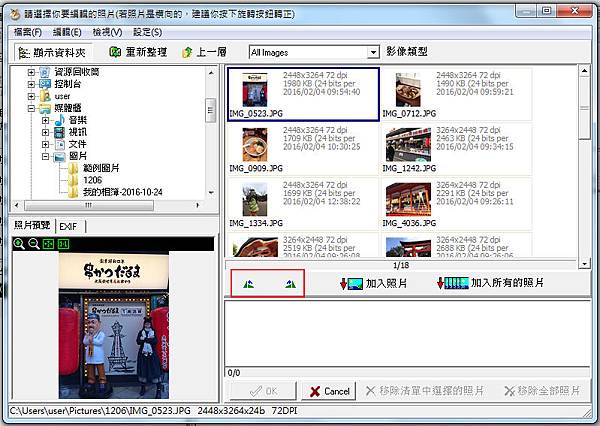The width and height of the screenshot is (600, 426).
Task: Switch to the 照片預覽 tab
Action: pos(32,225)
